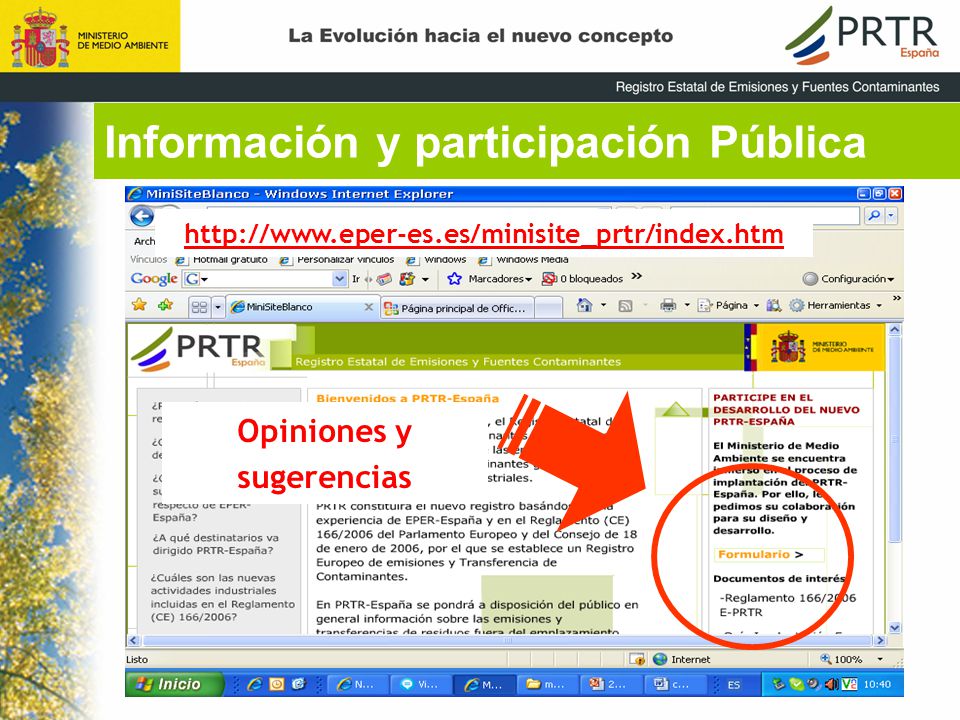Screen dimensions: 960x720
Task: Click the Google toolbar Ir button
Action: [x=356, y=279]
